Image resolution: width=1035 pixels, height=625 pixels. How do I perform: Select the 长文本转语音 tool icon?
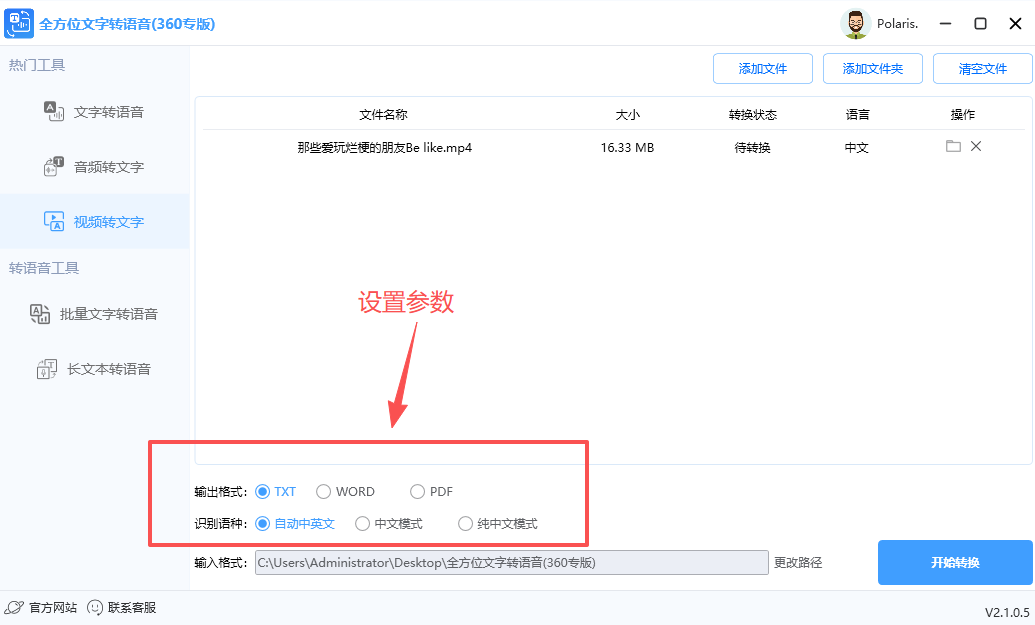(x=47, y=368)
